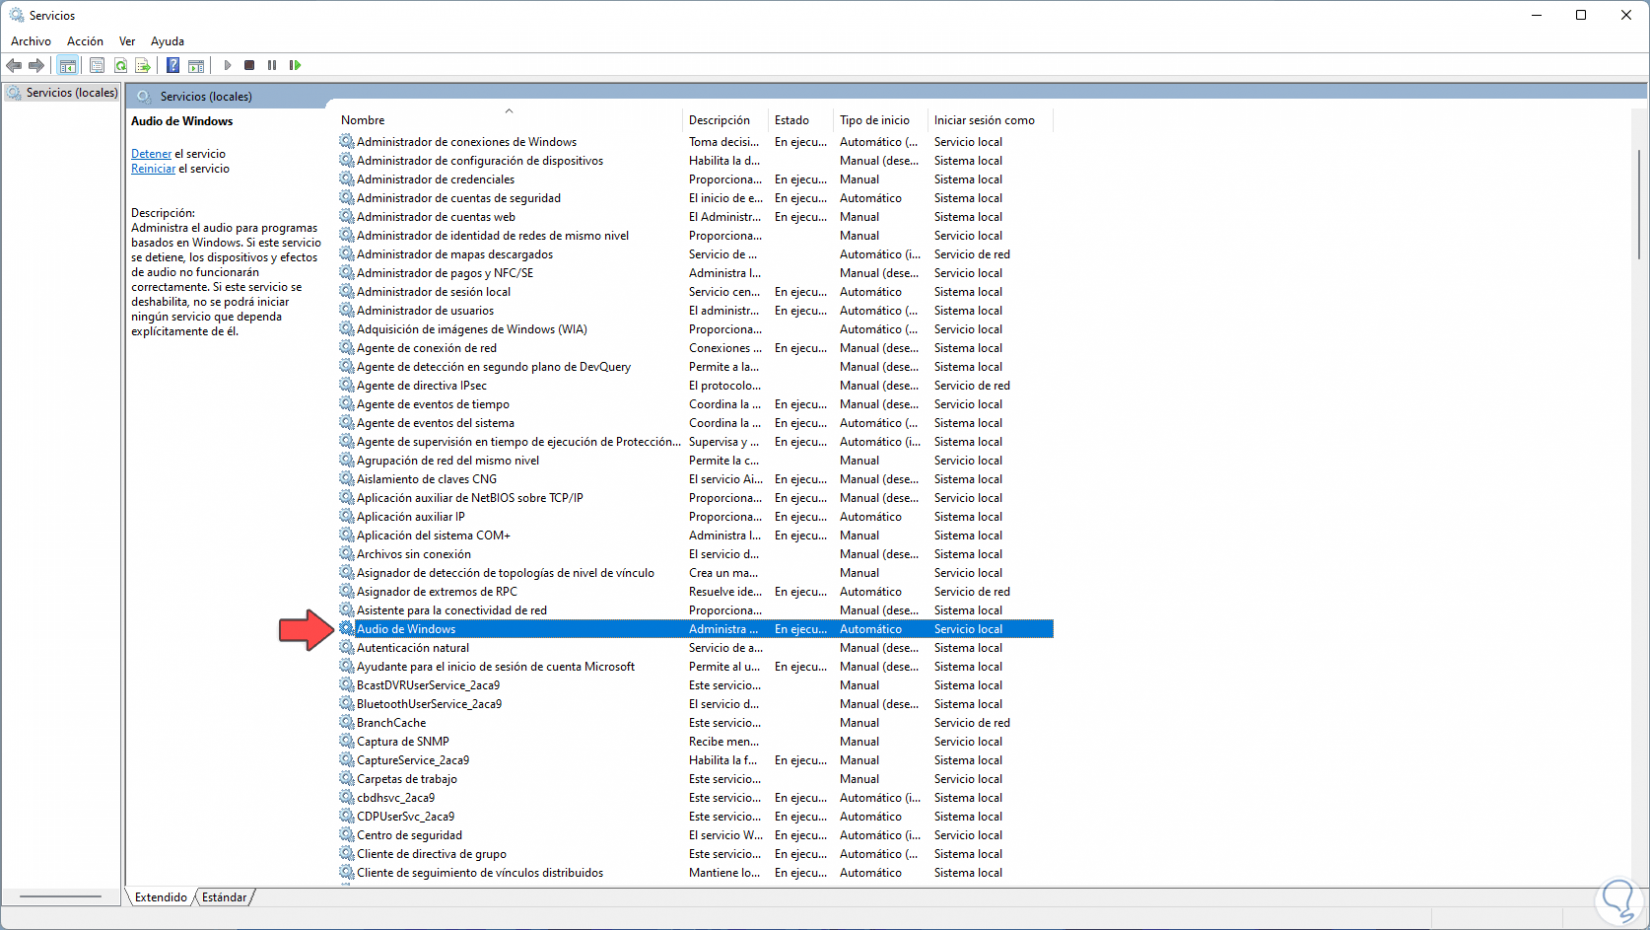Viewport: 1650px width, 930px height.
Task: Refresh the services list via toolbar icon
Action: [x=120, y=66]
